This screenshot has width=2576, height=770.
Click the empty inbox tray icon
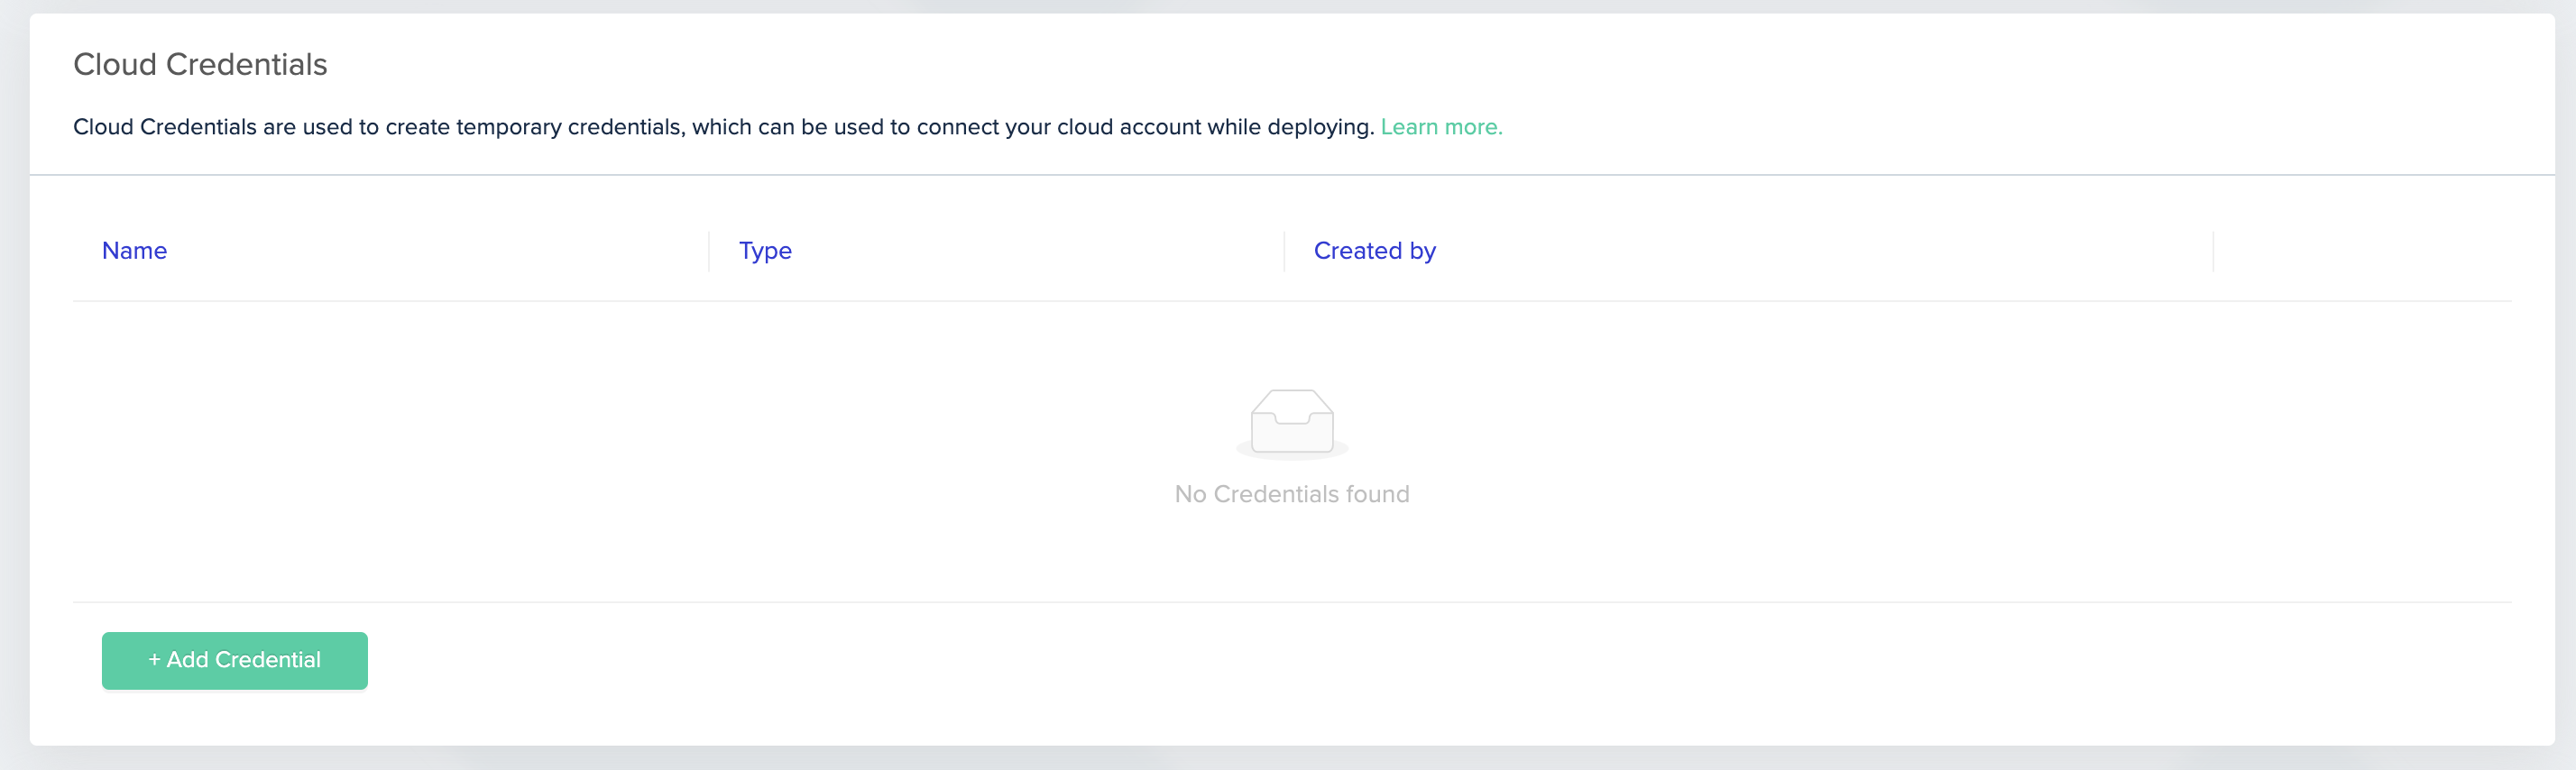coord(1292,423)
